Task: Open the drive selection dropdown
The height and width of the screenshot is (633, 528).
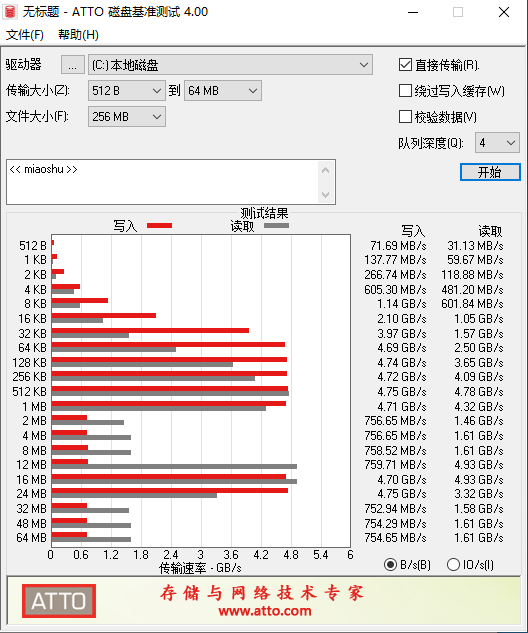Action: (230, 65)
